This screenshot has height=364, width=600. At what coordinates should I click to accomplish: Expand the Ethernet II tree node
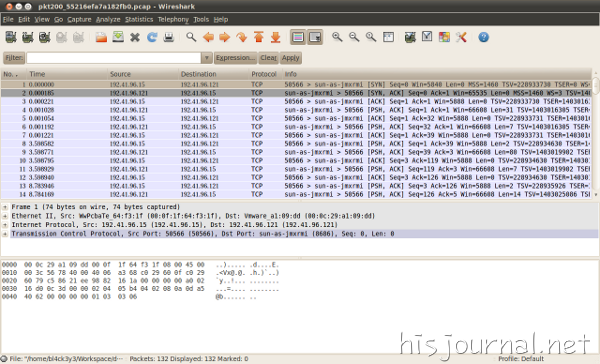click(x=5, y=216)
